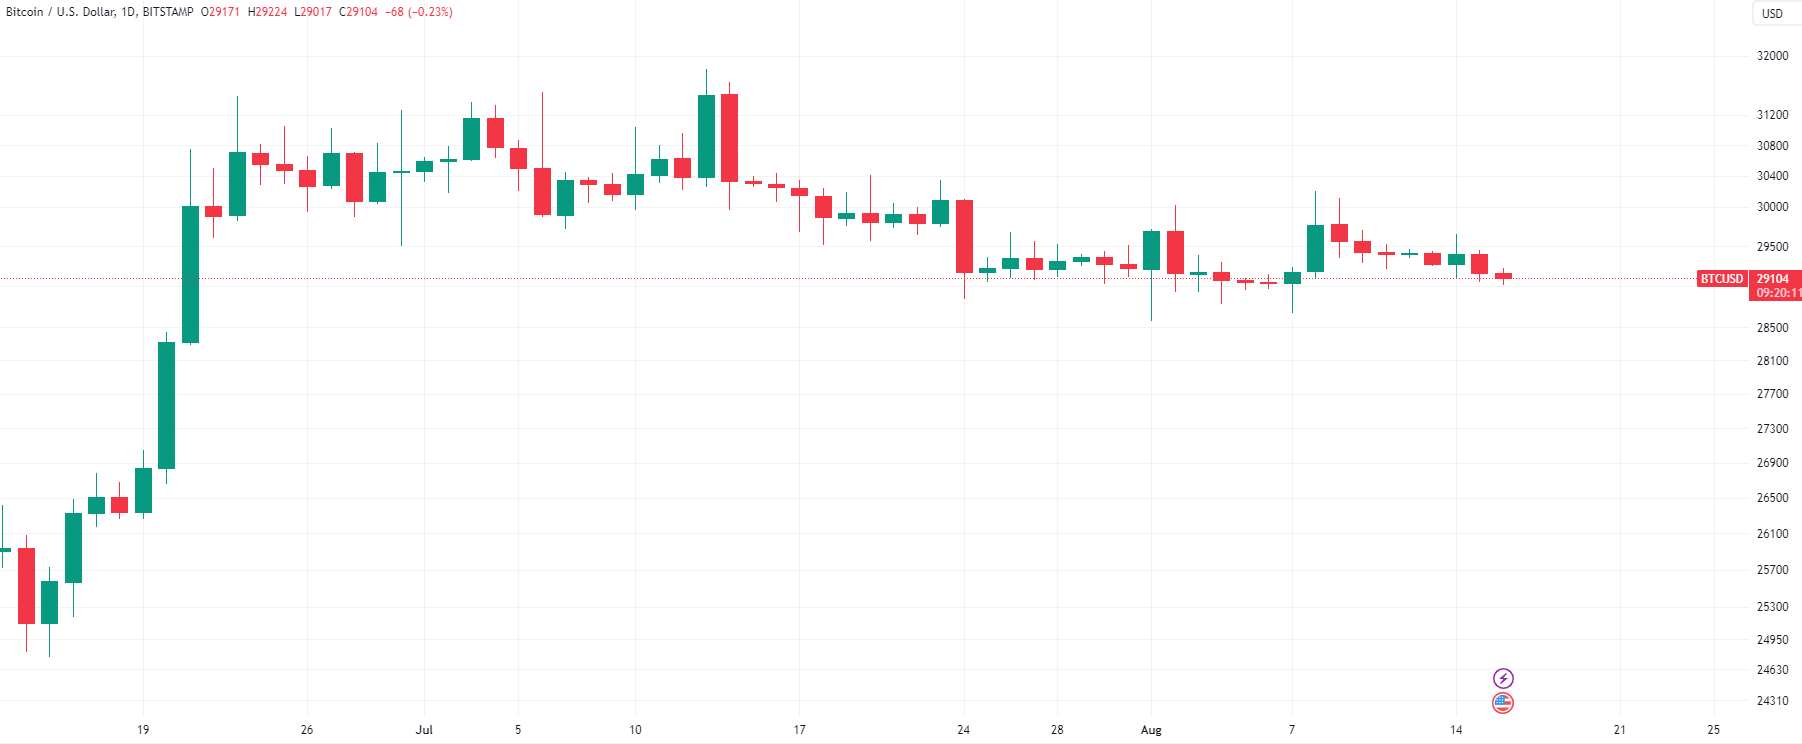Select the current price label 29104 on axis

1773,279
